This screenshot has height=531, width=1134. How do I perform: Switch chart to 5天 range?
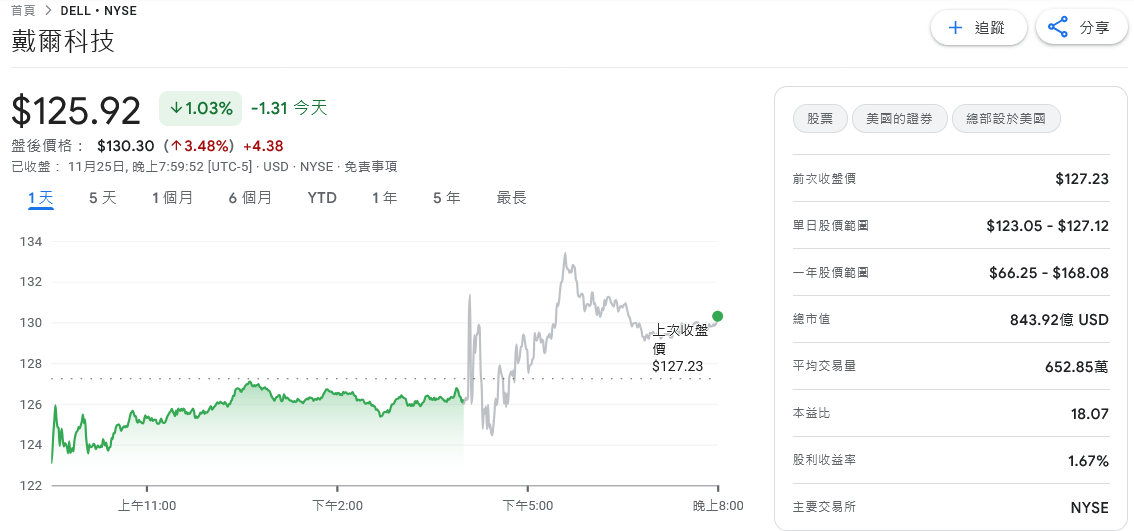coord(103,198)
